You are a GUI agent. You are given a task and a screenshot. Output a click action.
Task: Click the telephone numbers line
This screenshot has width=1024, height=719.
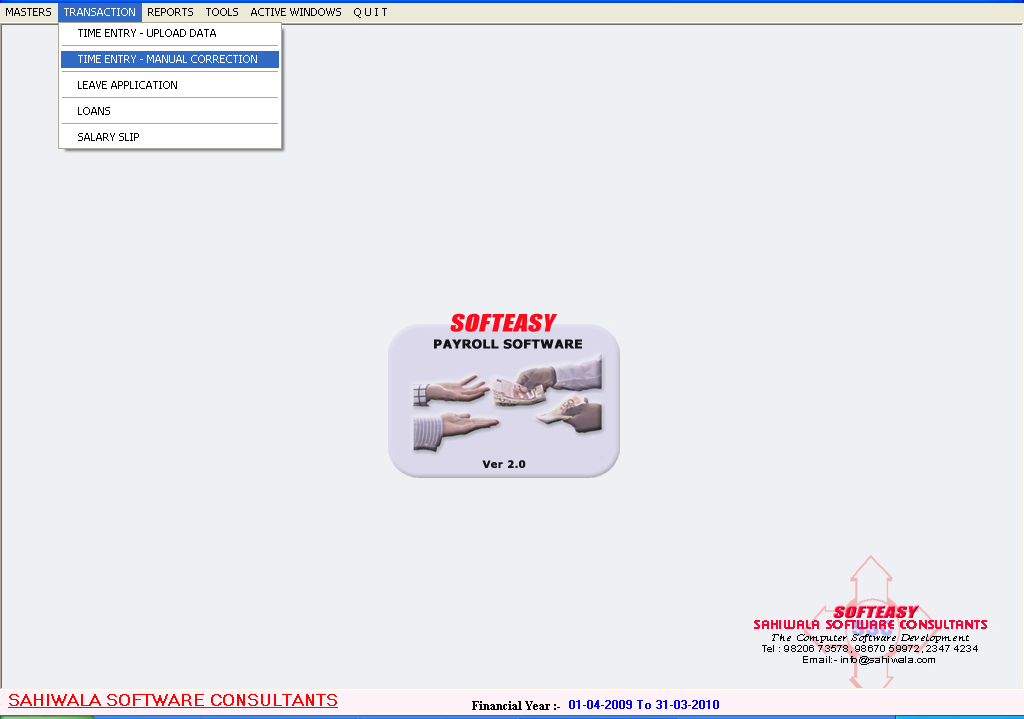pyautogui.click(x=869, y=648)
